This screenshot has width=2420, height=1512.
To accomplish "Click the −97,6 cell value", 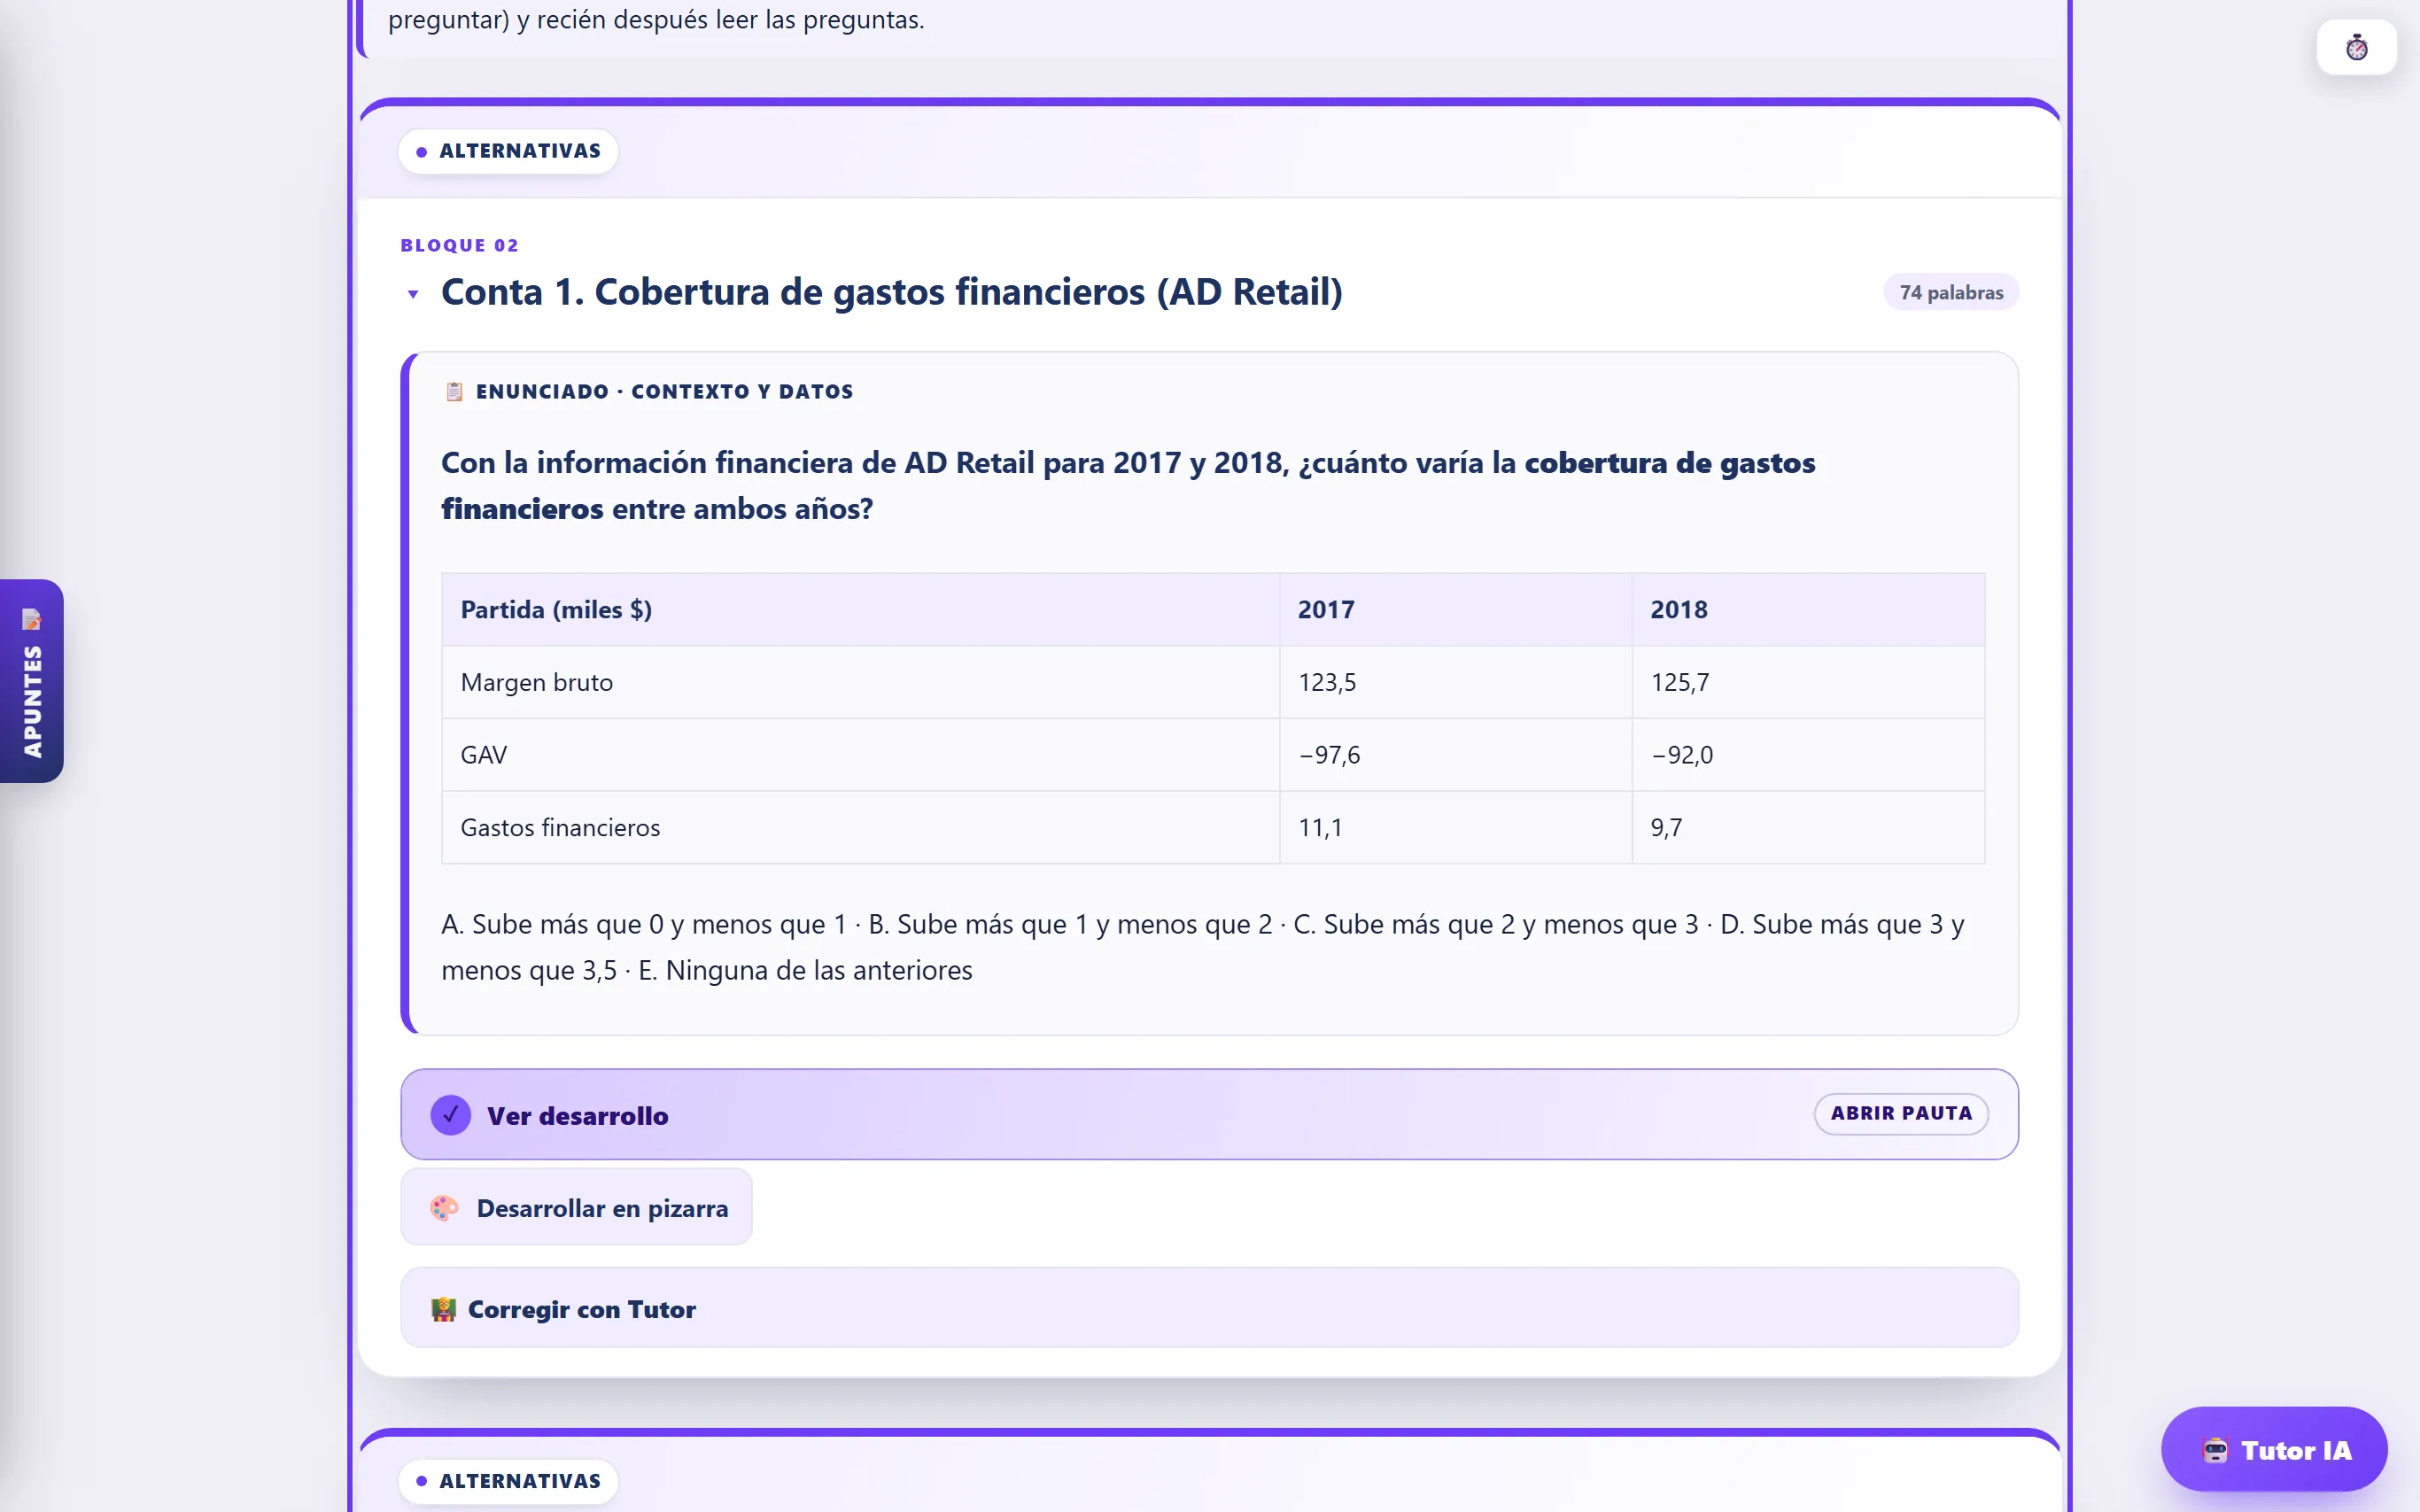I will (1329, 754).
